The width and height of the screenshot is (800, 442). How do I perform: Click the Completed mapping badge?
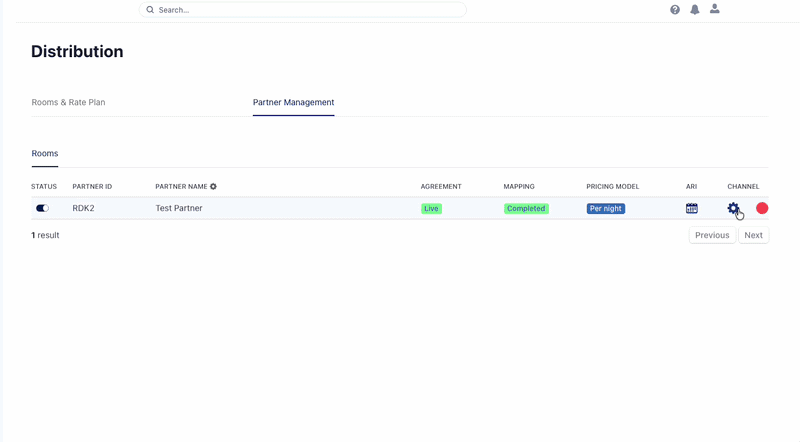pyautogui.click(x=526, y=208)
